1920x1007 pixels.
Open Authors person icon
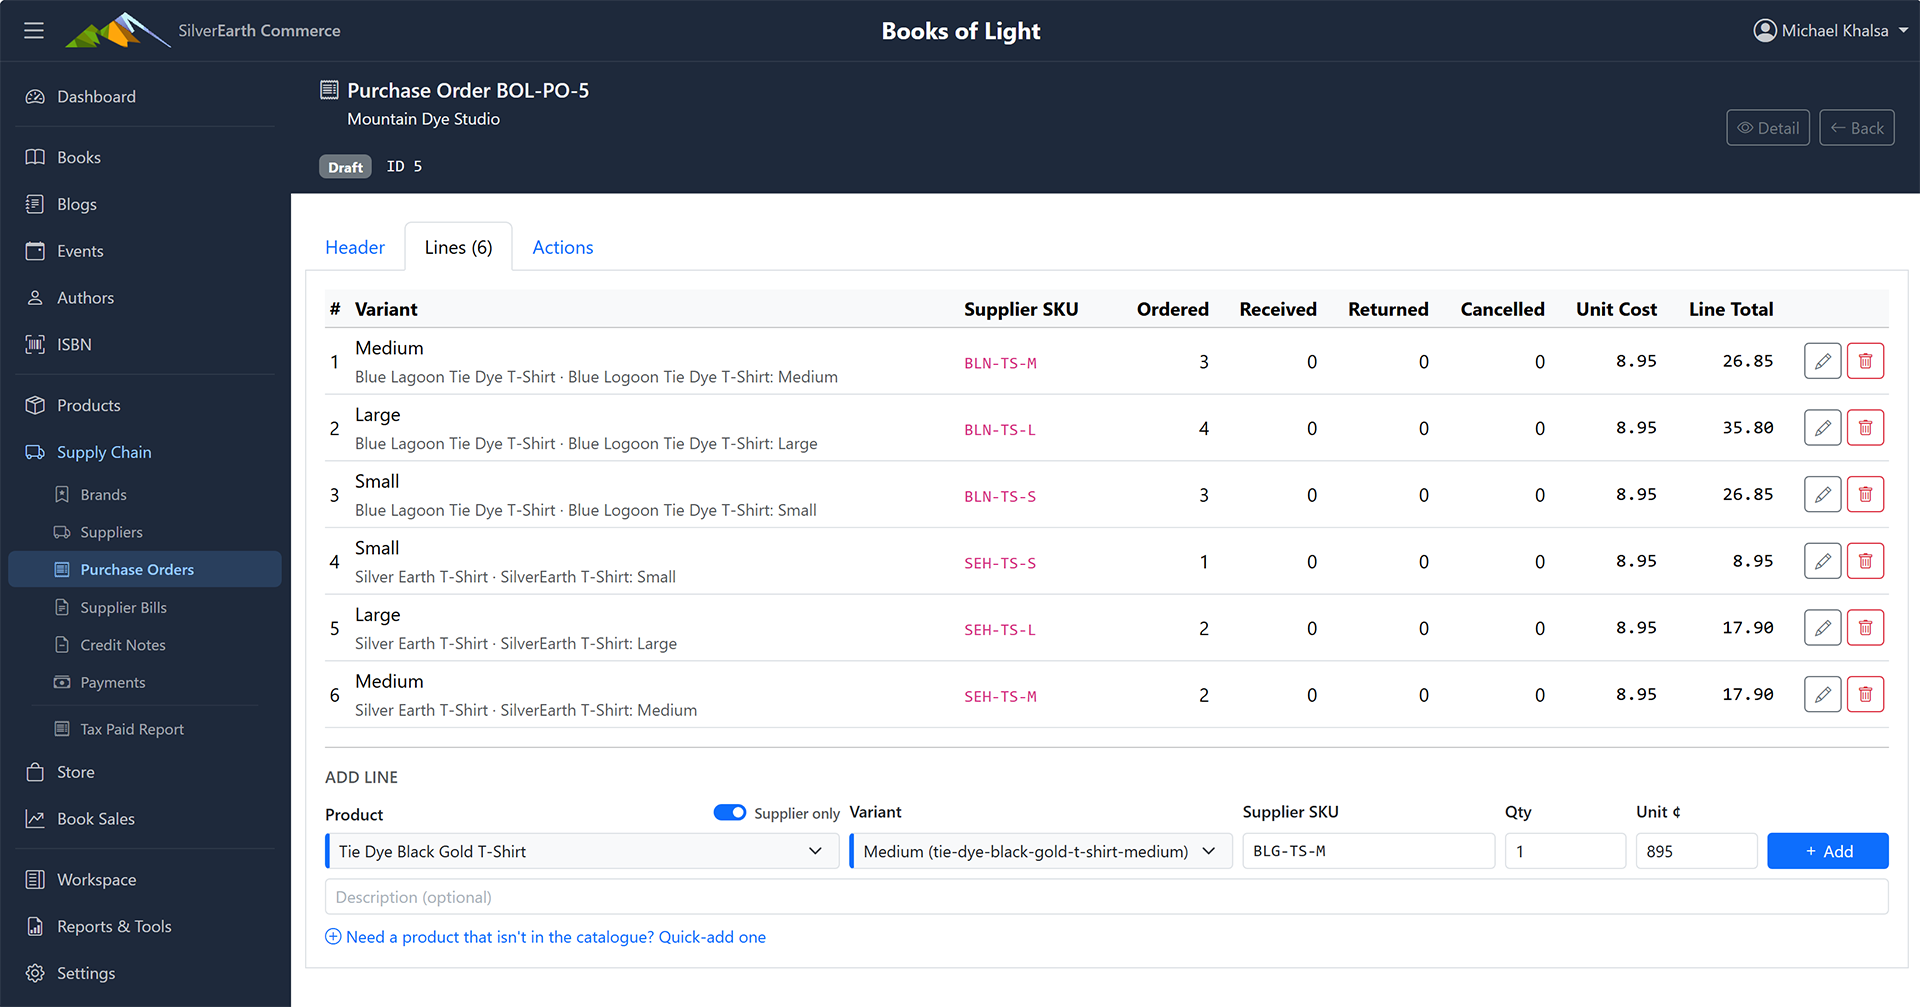coord(35,298)
